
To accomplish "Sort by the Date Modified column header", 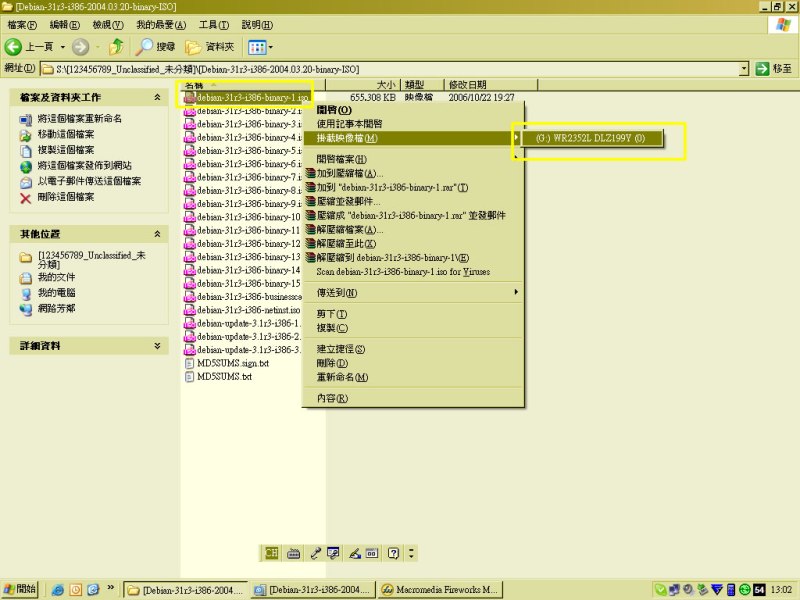I will point(491,85).
